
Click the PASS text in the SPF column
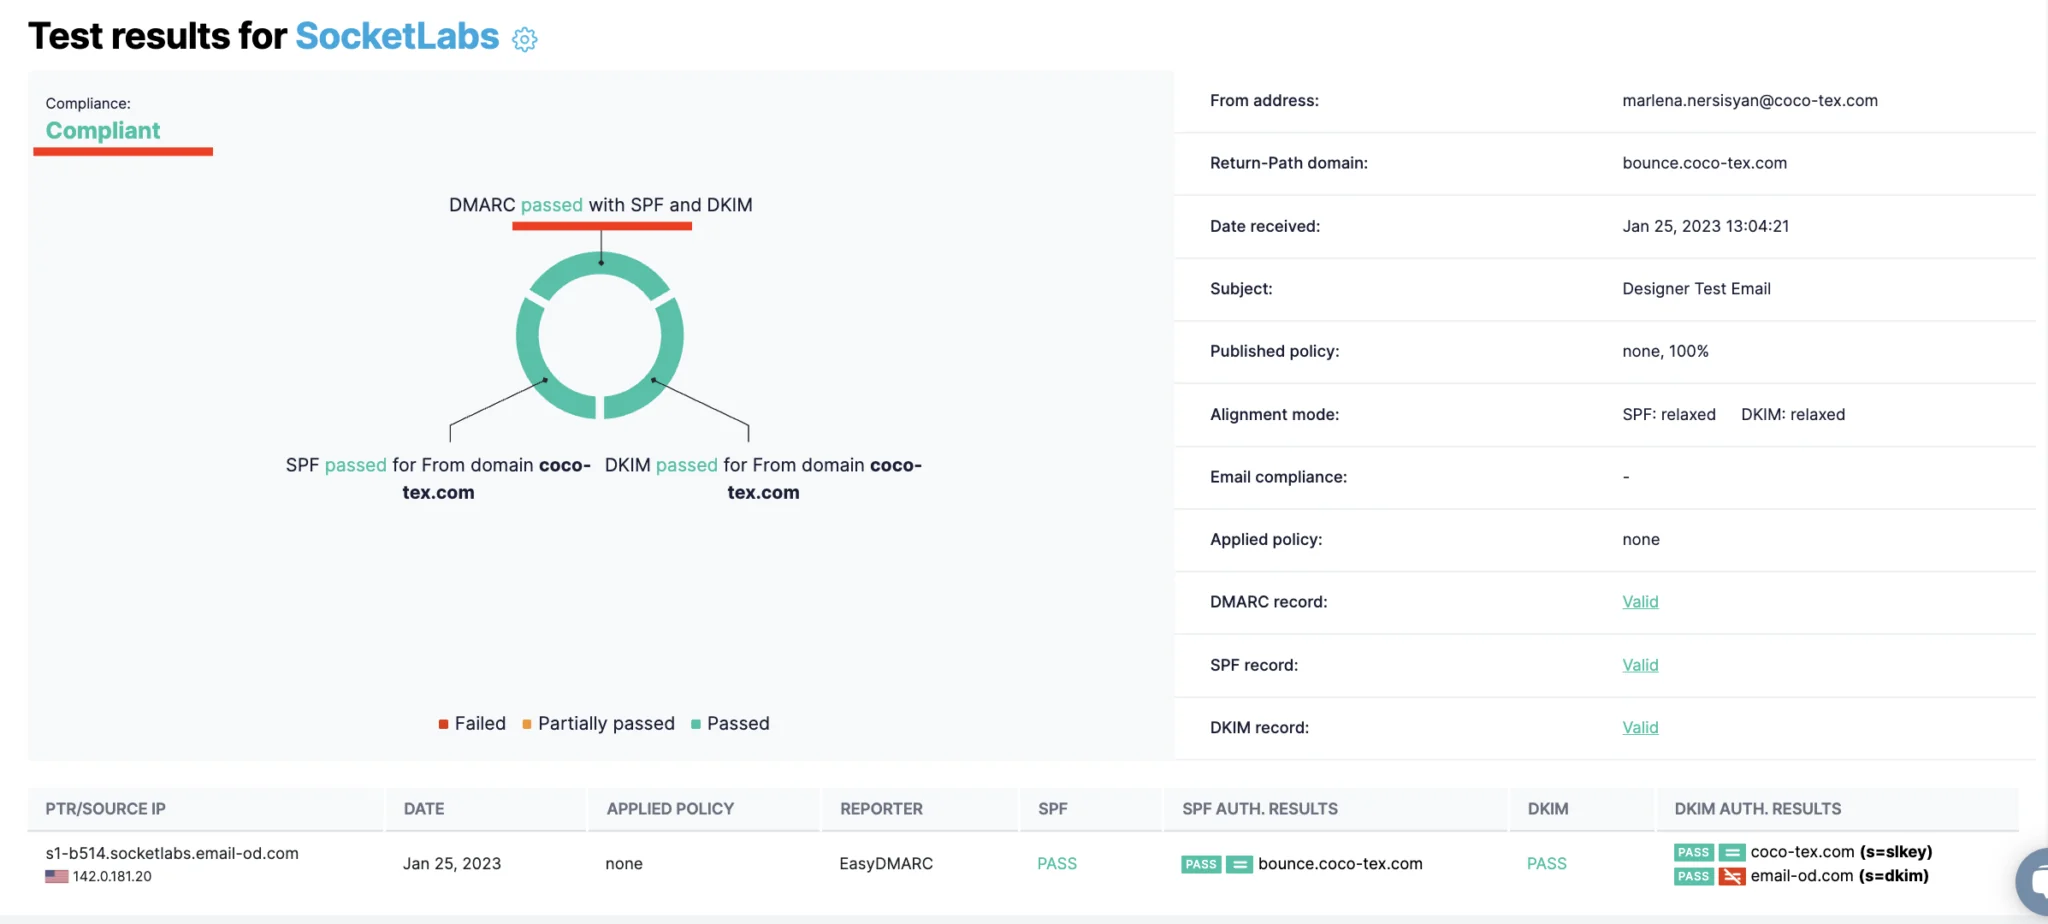tap(1057, 864)
